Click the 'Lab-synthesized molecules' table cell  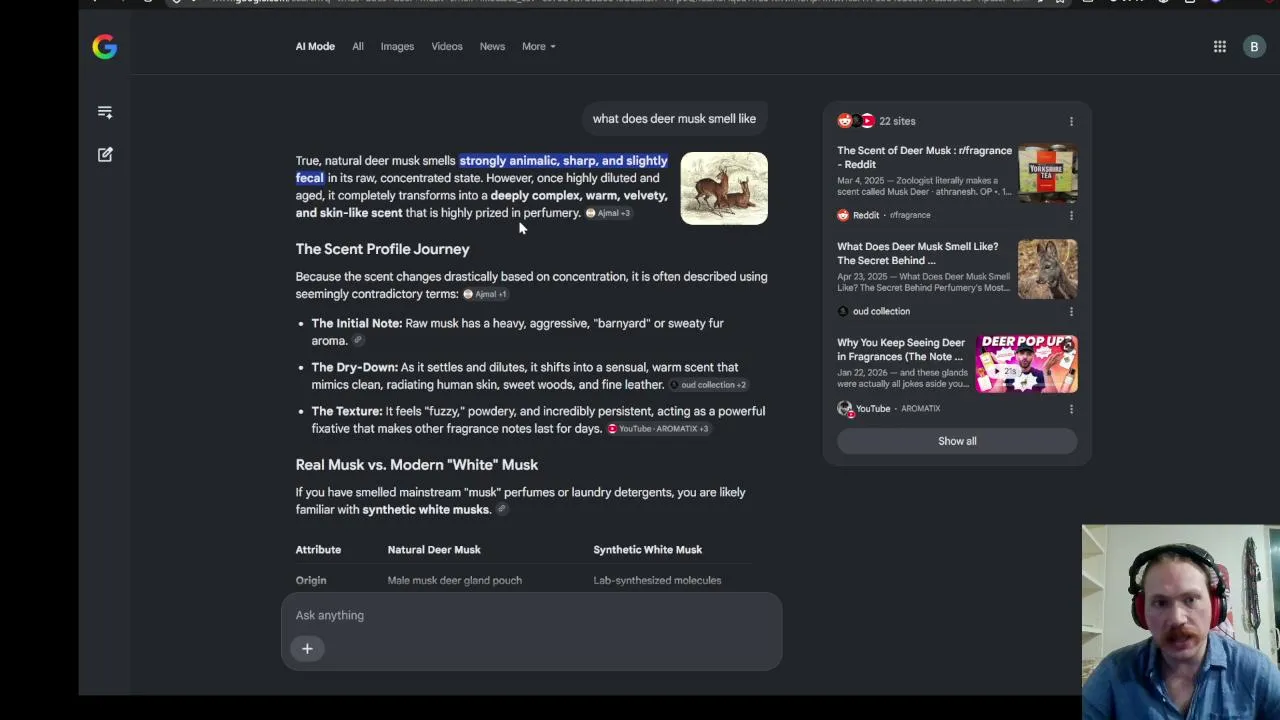click(x=657, y=580)
